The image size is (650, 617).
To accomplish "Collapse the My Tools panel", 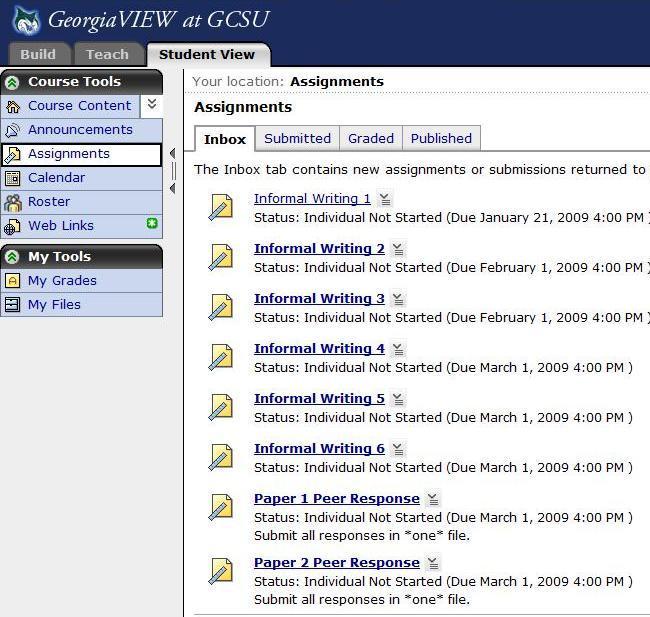I will coord(12,257).
